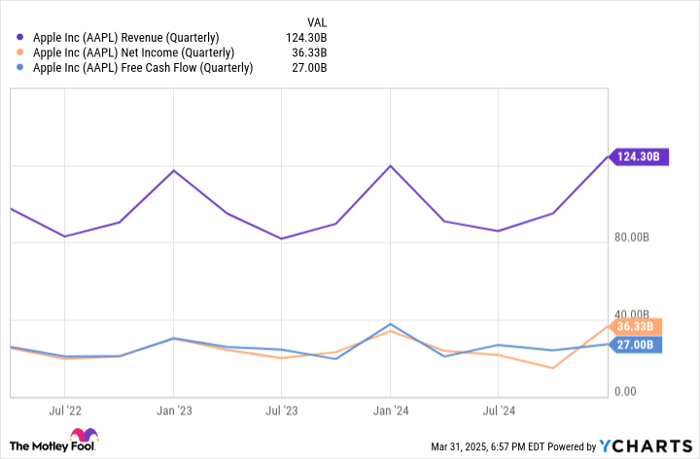Click the orange 36.33B value flag

pyautogui.click(x=636, y=326)
